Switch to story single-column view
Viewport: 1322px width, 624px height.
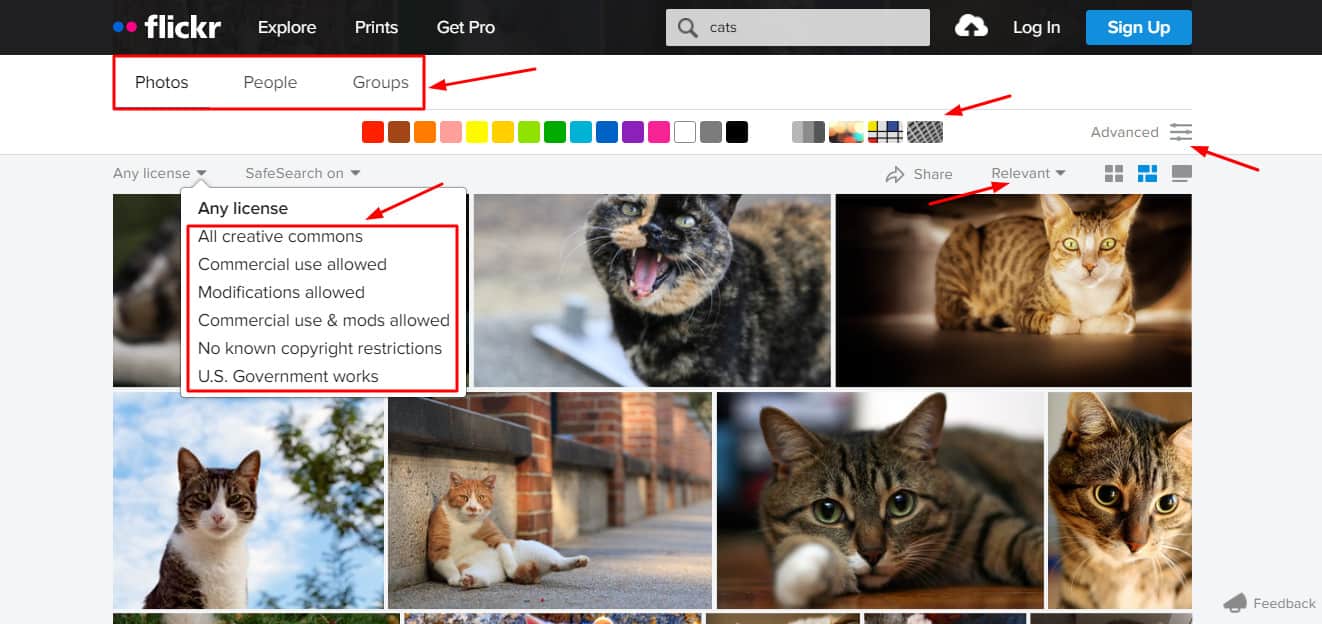1181,174
